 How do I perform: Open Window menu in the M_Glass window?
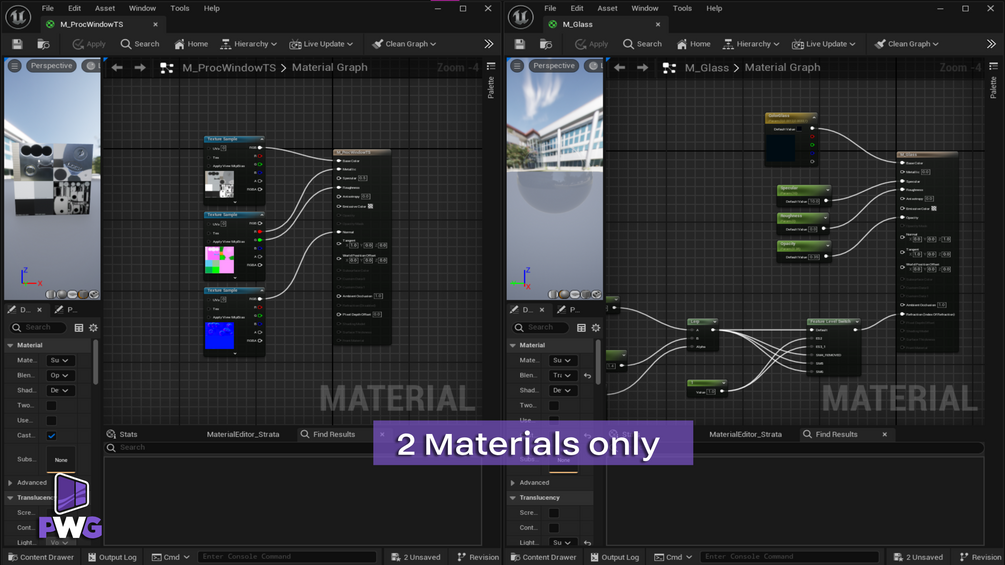tap(645, 8)
